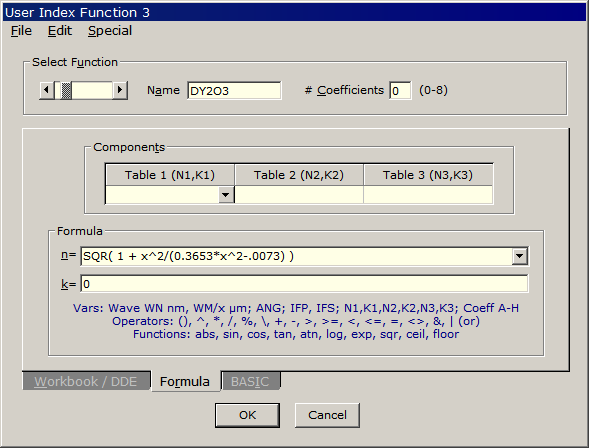Switch to the BASIC tab

point(251,381)
